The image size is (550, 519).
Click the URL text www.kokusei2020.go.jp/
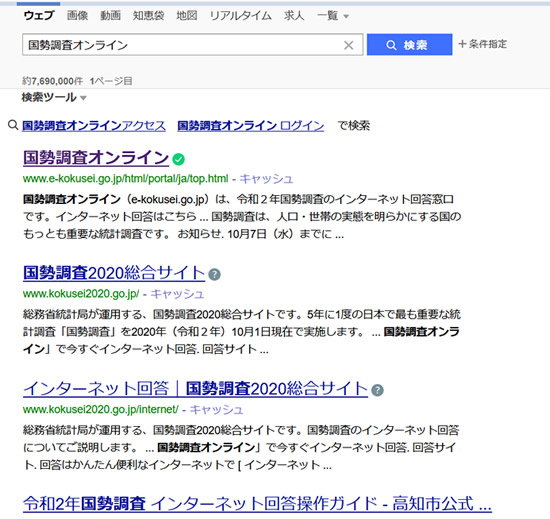point(81,294)
